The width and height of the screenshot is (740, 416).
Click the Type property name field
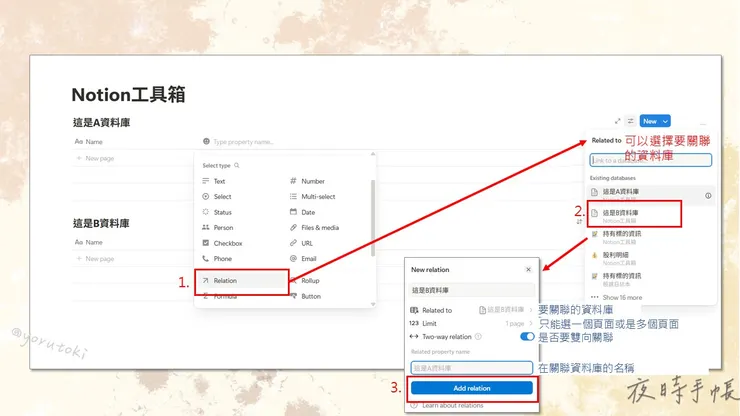[243, 142]
